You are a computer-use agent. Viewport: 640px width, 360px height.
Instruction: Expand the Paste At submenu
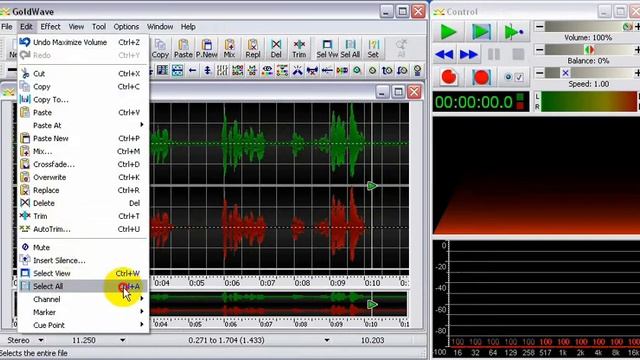tap(83, 126)
